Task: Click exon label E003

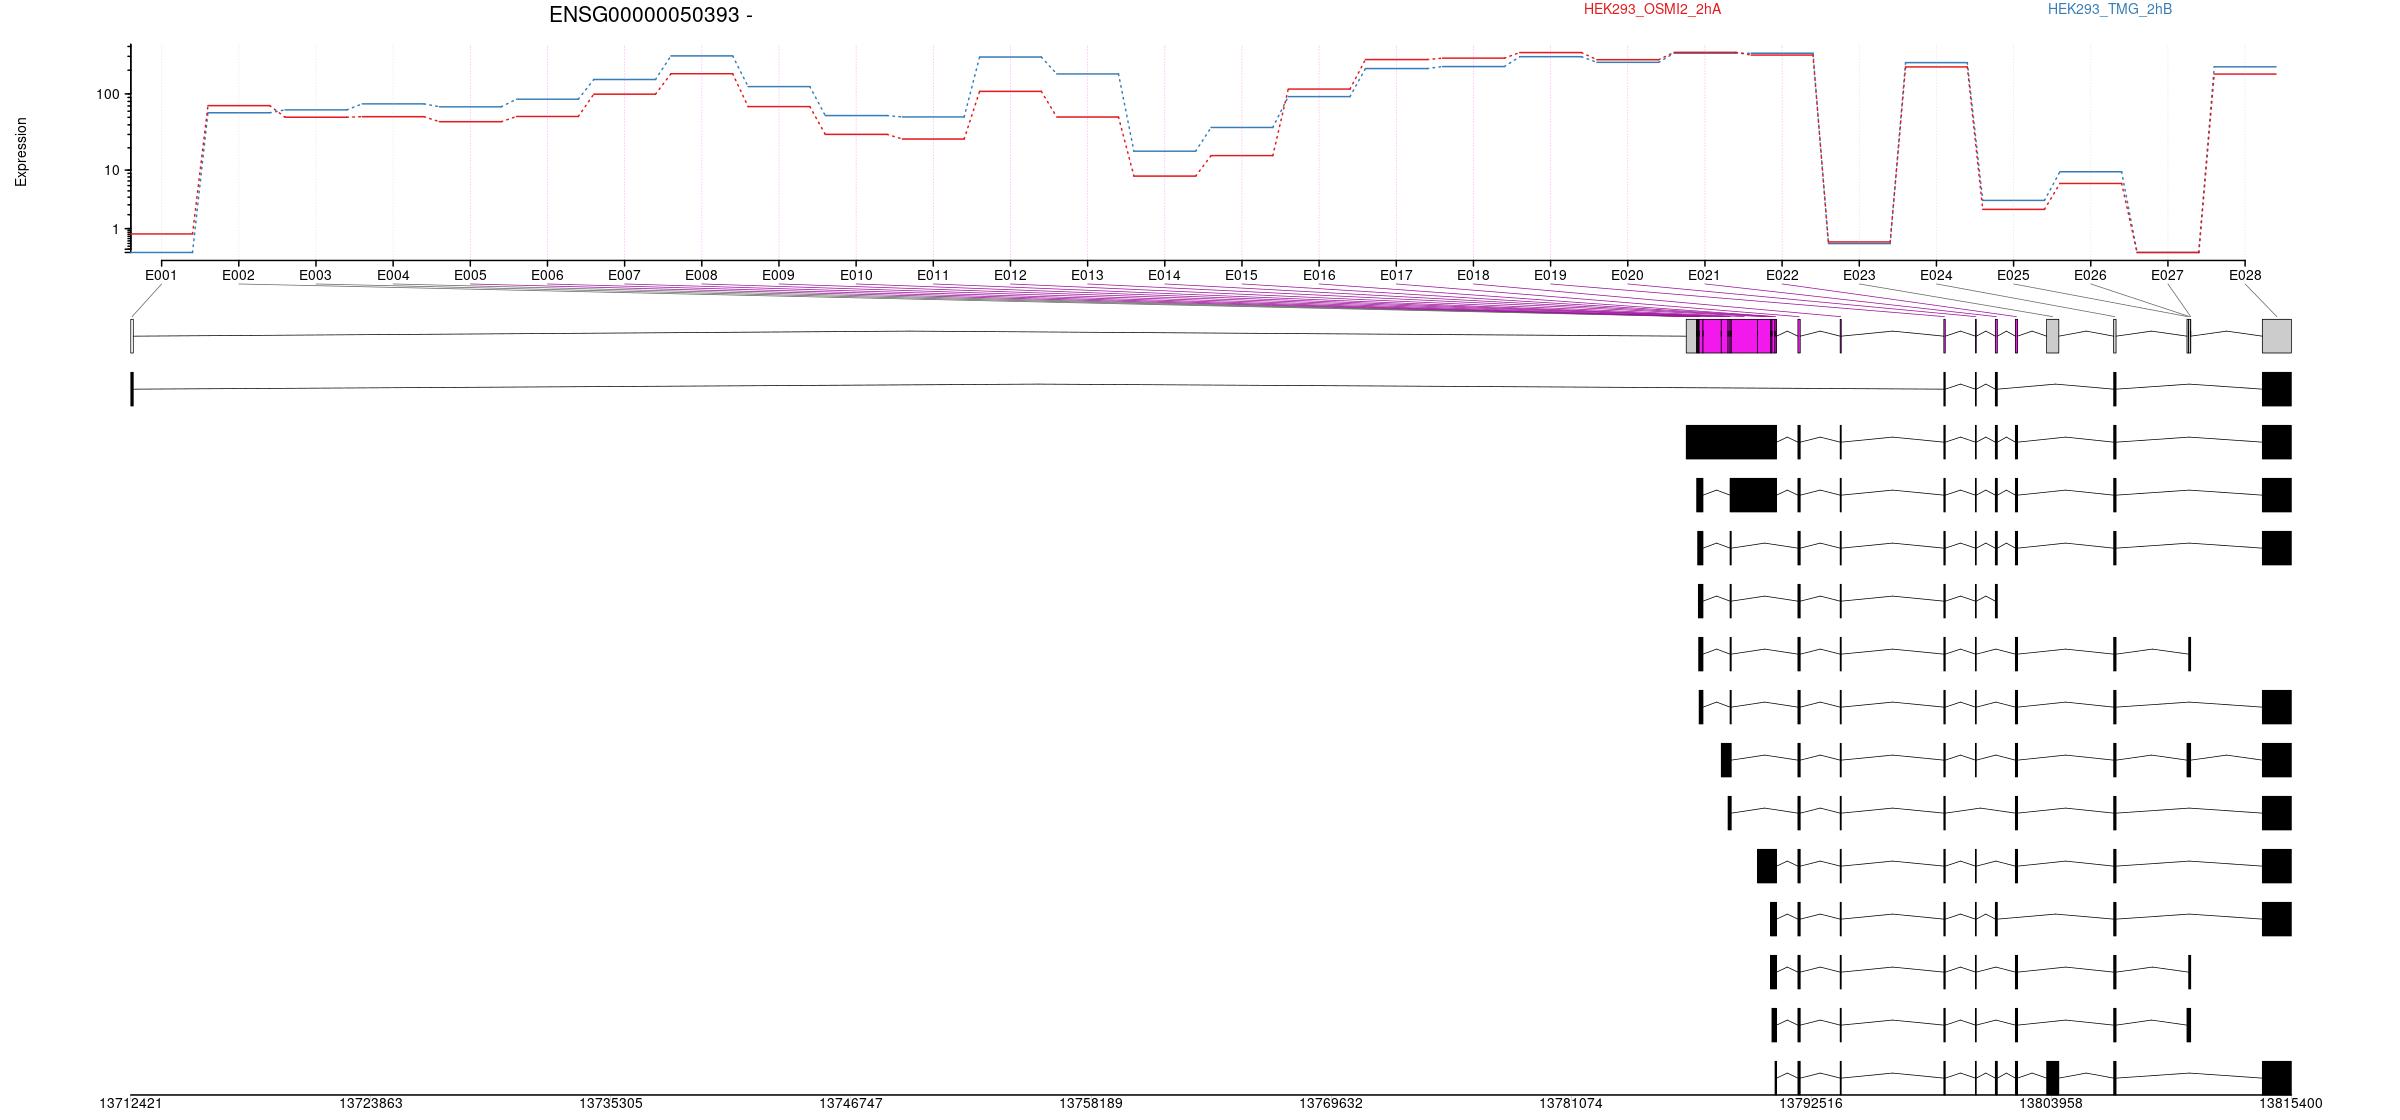Action: point(315,275)
